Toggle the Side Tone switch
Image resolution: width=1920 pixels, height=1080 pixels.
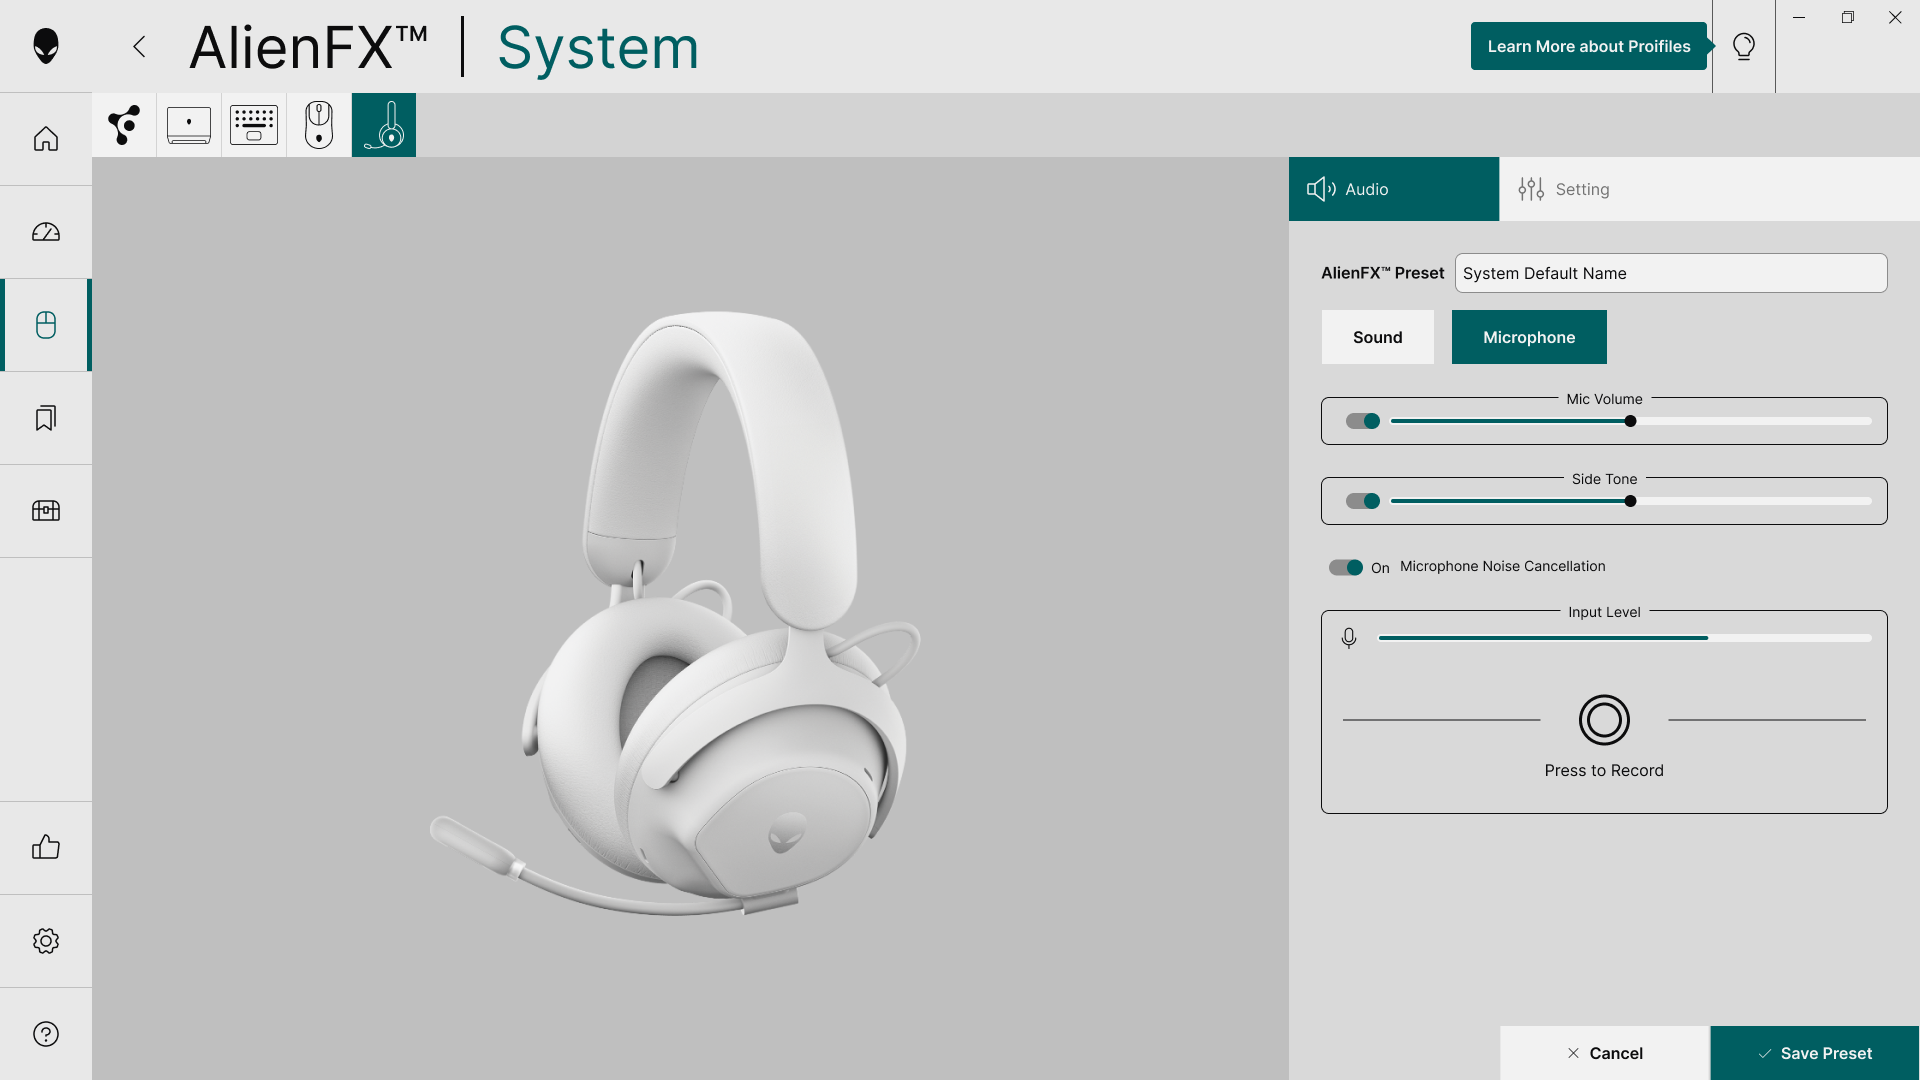point(1363,501)
